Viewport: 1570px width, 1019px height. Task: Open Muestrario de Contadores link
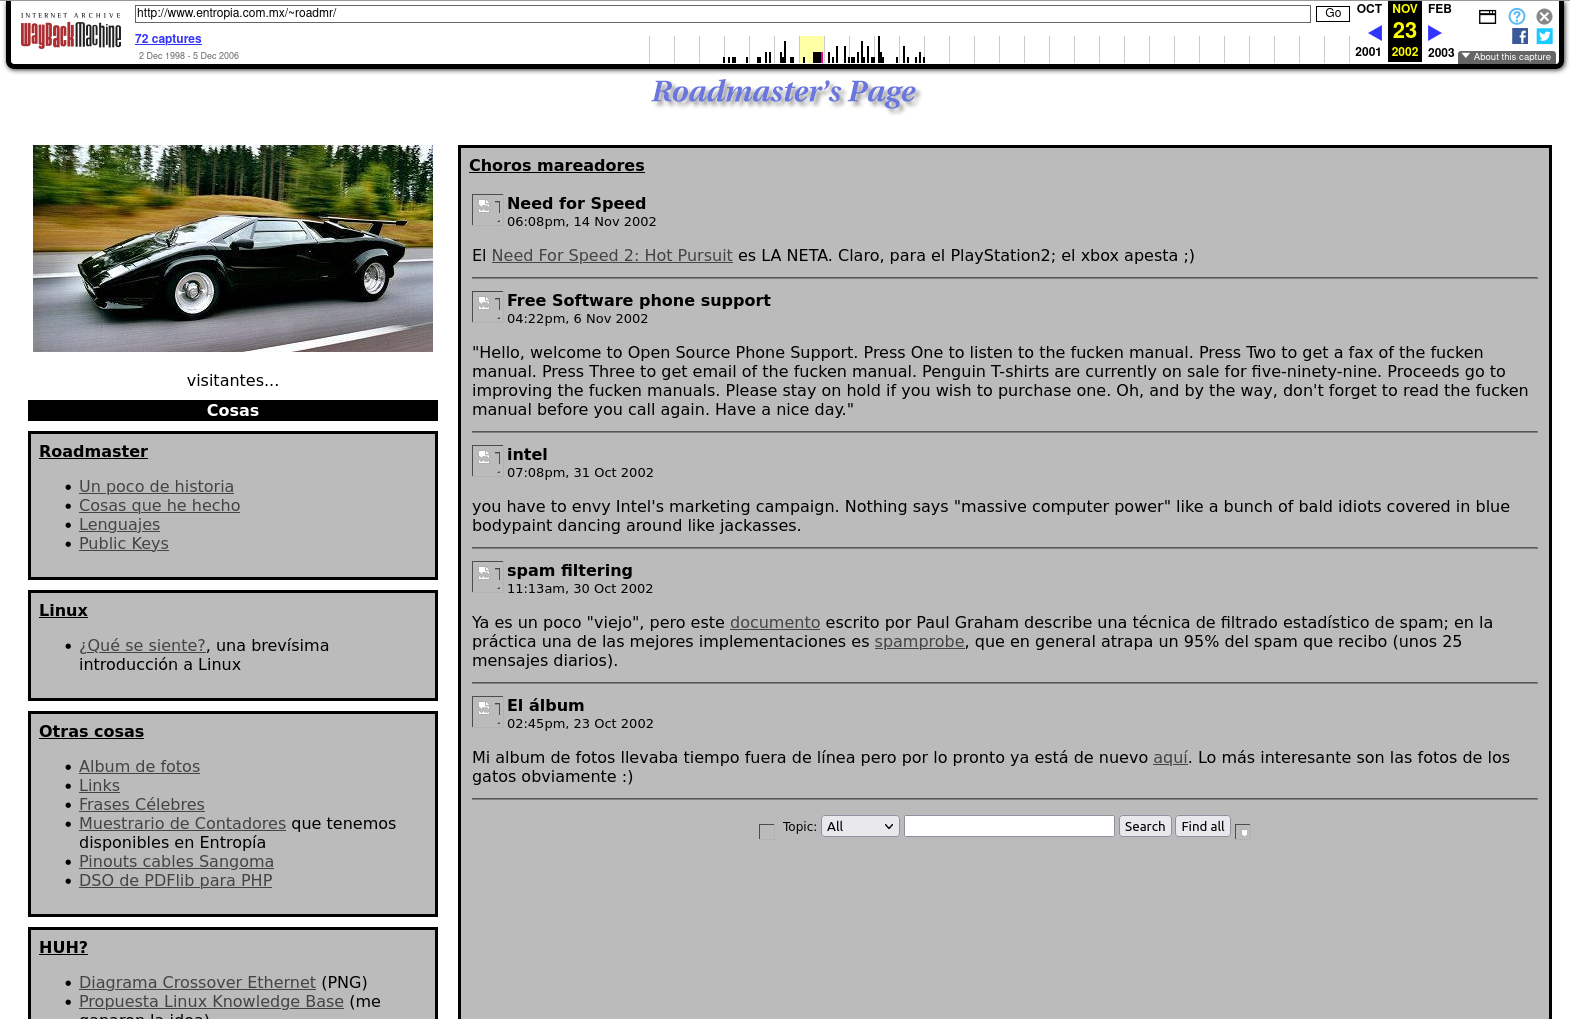(182, 823)
